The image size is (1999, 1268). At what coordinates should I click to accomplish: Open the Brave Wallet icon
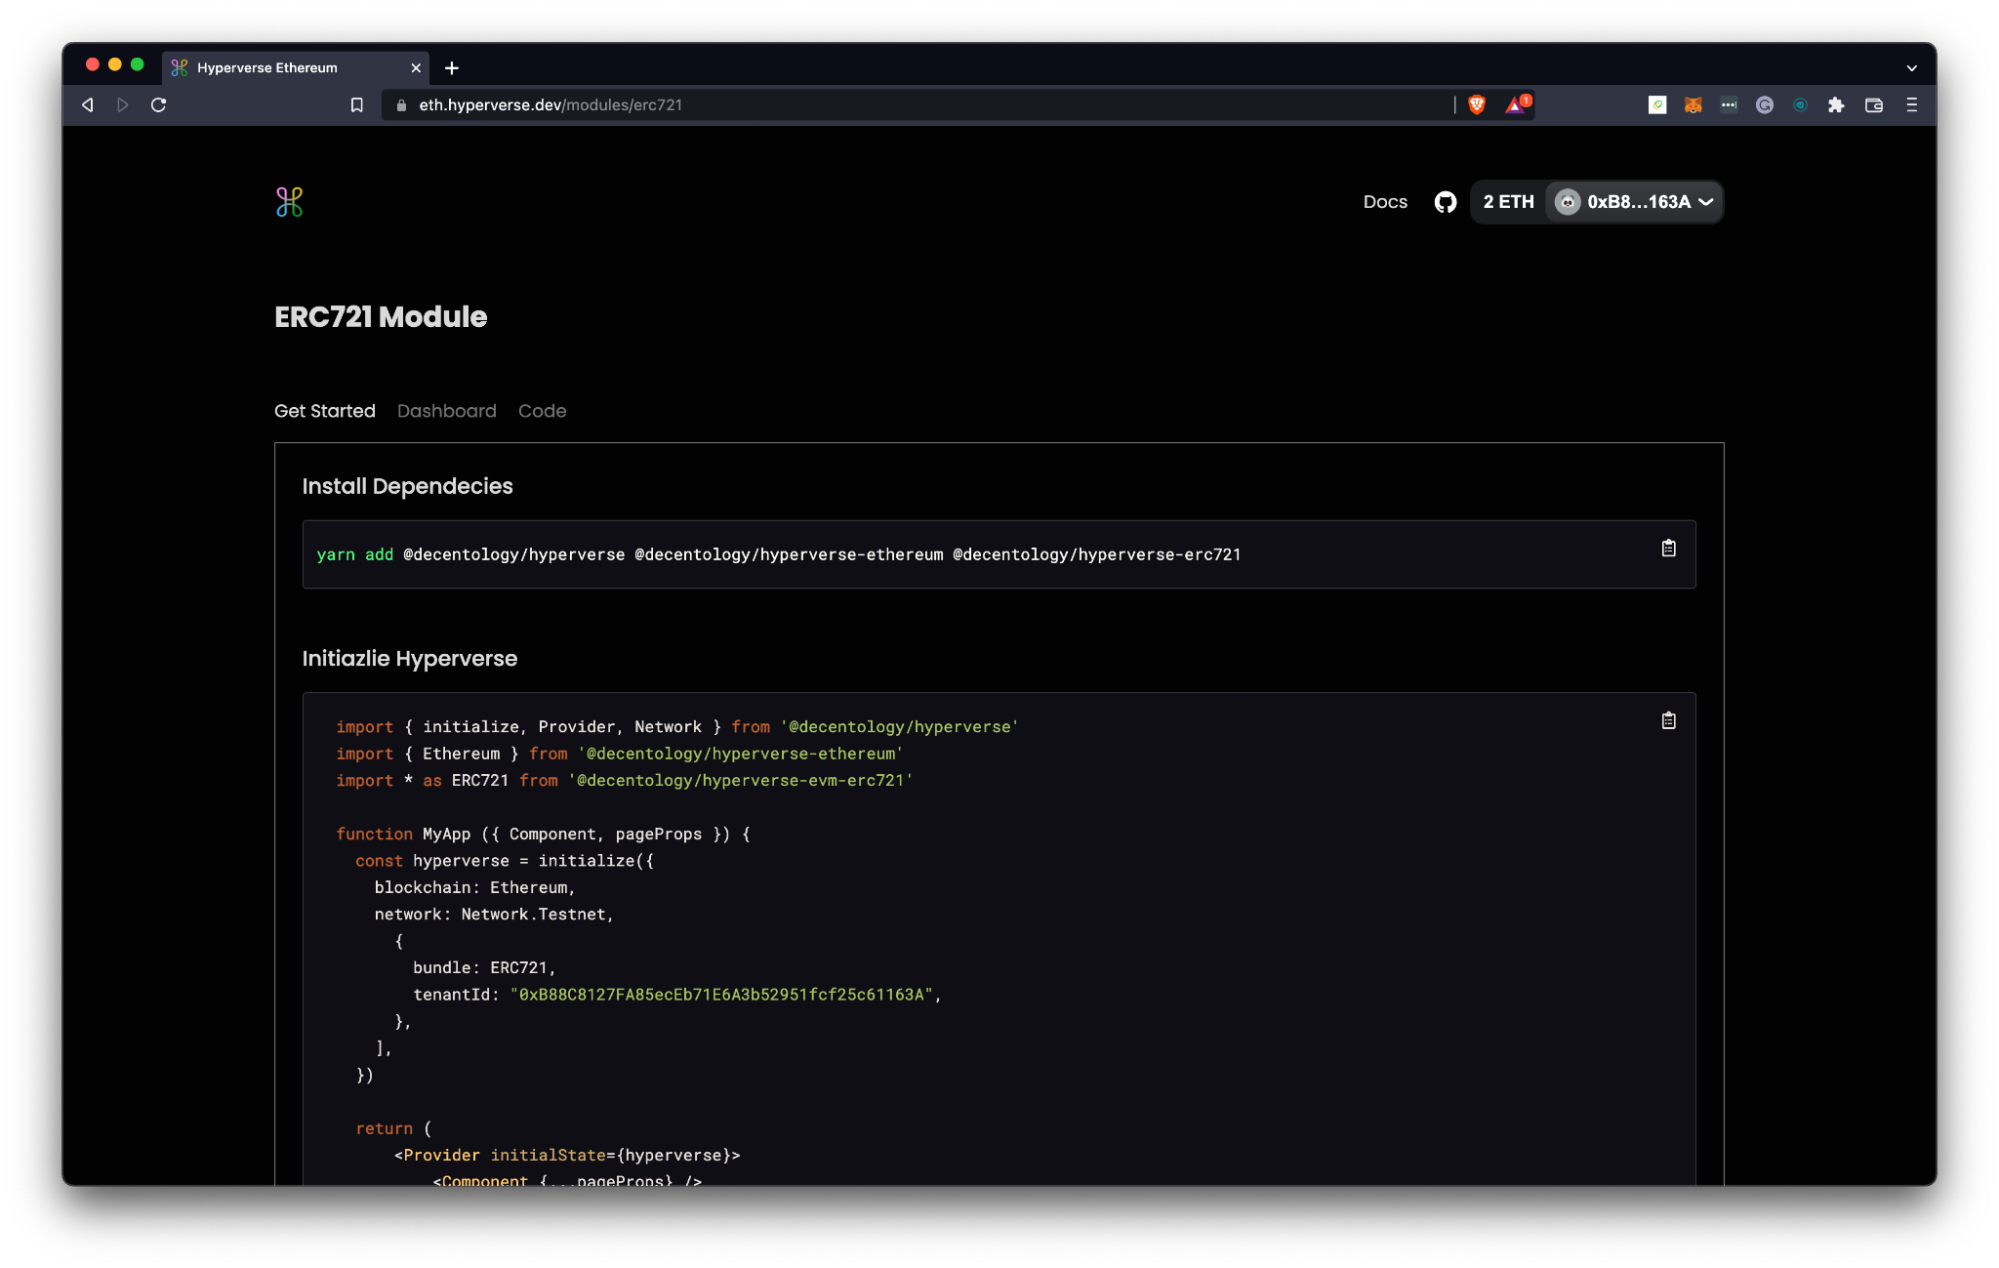1873,104
